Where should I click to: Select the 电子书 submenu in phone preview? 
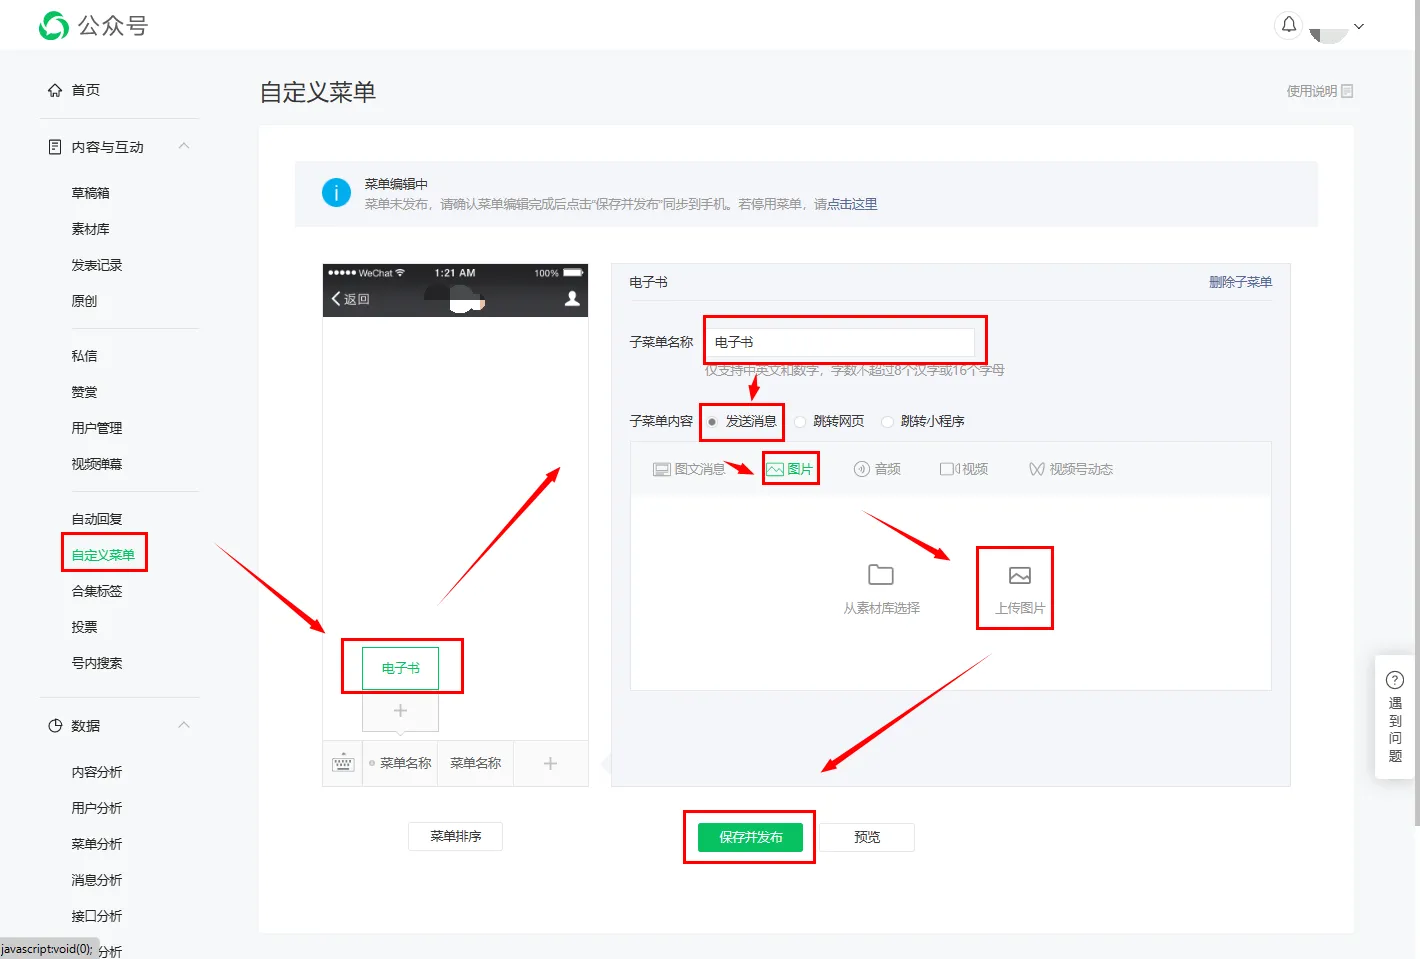(x=400, y=668)
